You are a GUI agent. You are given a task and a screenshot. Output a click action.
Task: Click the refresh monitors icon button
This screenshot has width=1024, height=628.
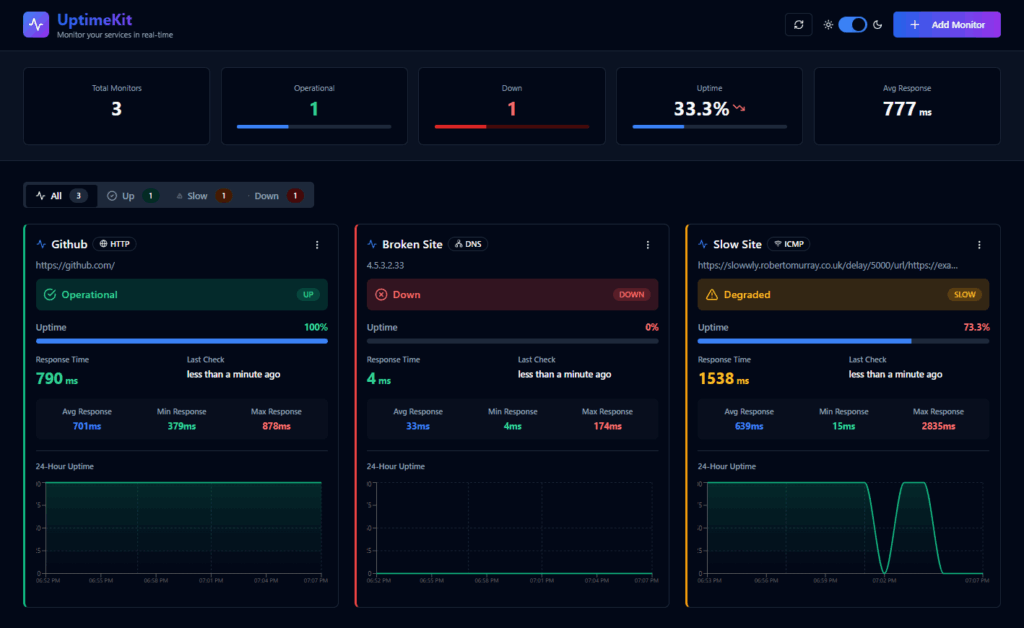click(798, 25)
